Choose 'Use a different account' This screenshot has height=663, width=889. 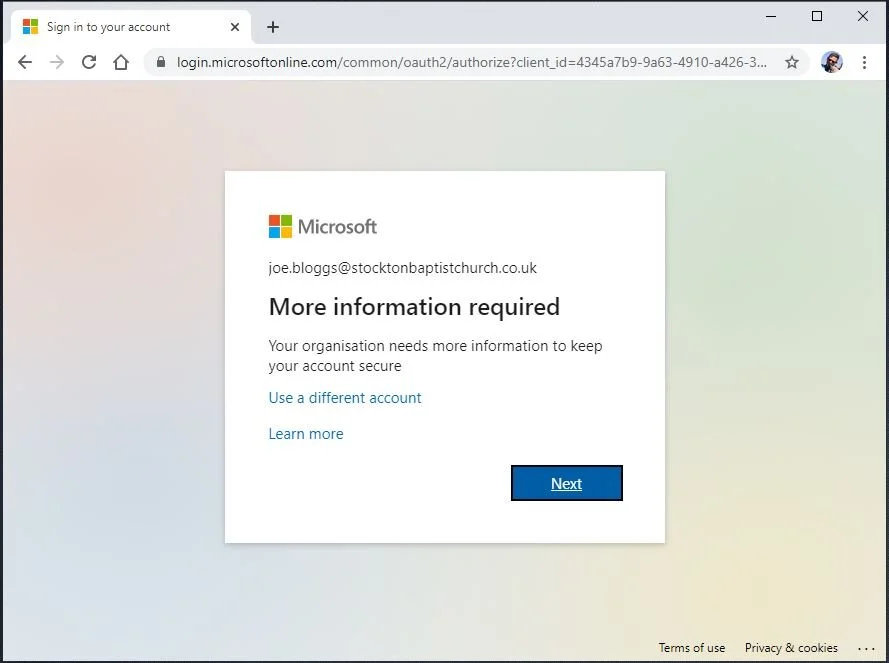(x=345, y=398)
